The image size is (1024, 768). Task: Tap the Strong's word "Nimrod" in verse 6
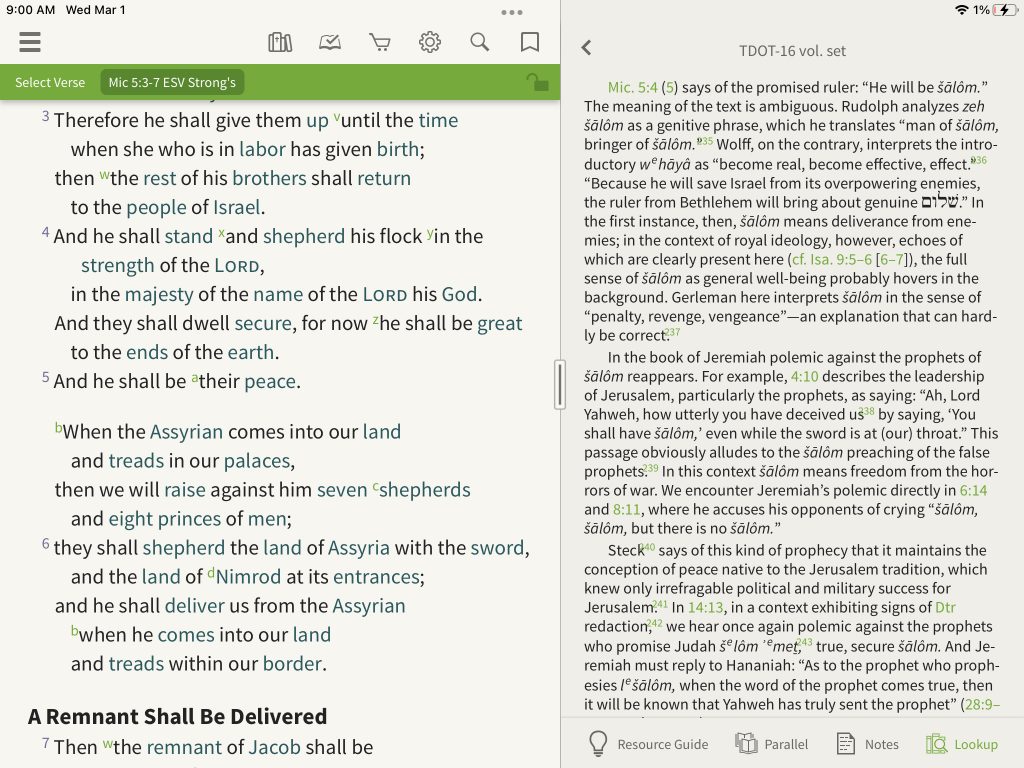(x=248, y=577)
